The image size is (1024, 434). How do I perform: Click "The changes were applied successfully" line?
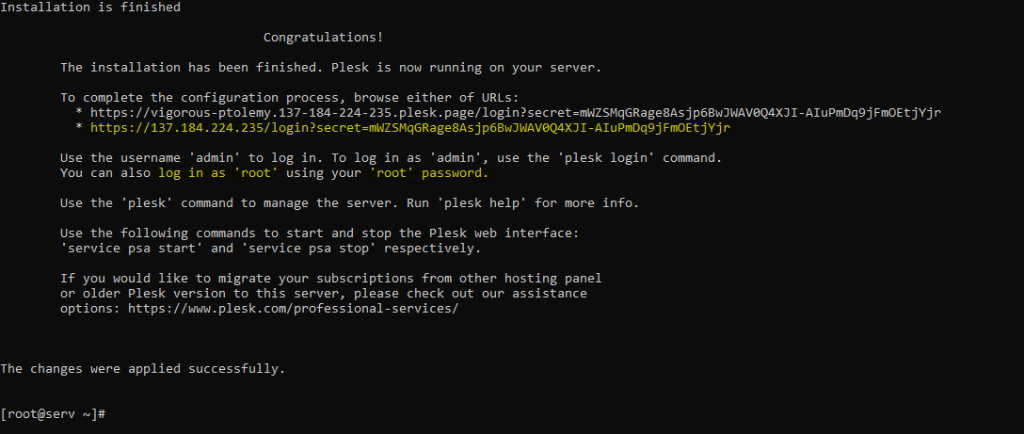[142, 368]
